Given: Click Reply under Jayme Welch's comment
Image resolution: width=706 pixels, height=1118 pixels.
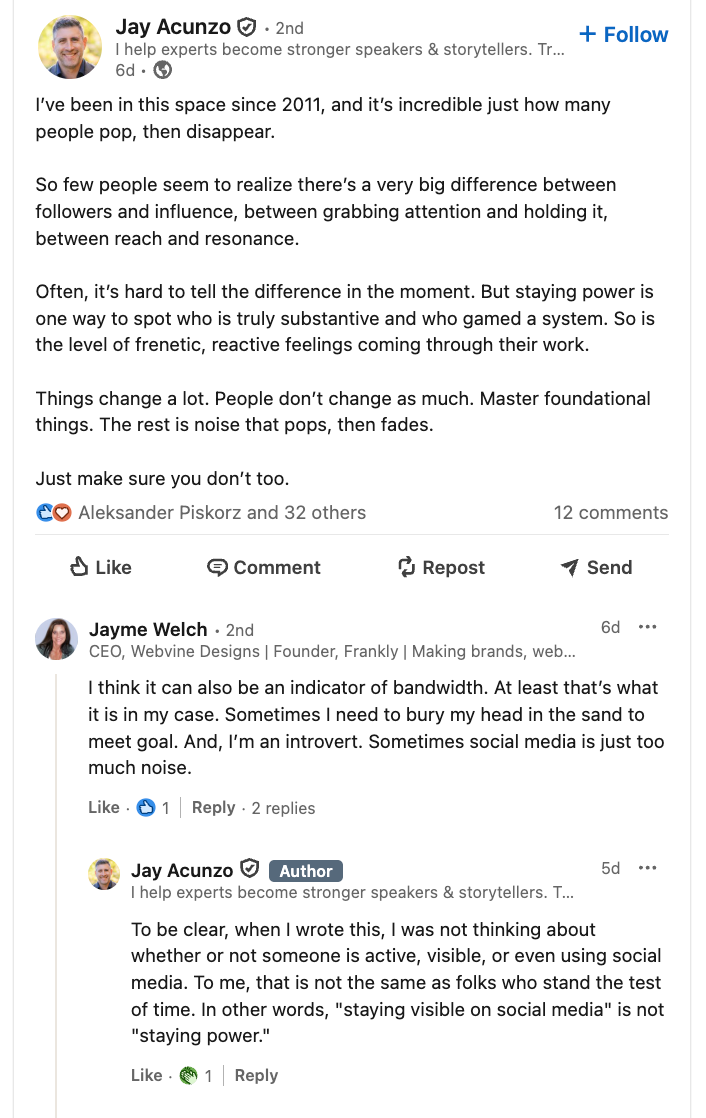Looking at the screenshot, I should [213, 807].
